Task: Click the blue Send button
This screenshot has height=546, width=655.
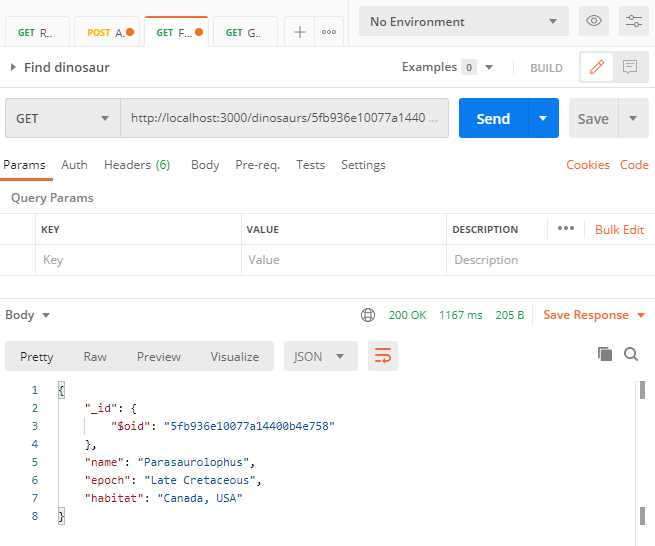Action: click(x=493, y=118)
